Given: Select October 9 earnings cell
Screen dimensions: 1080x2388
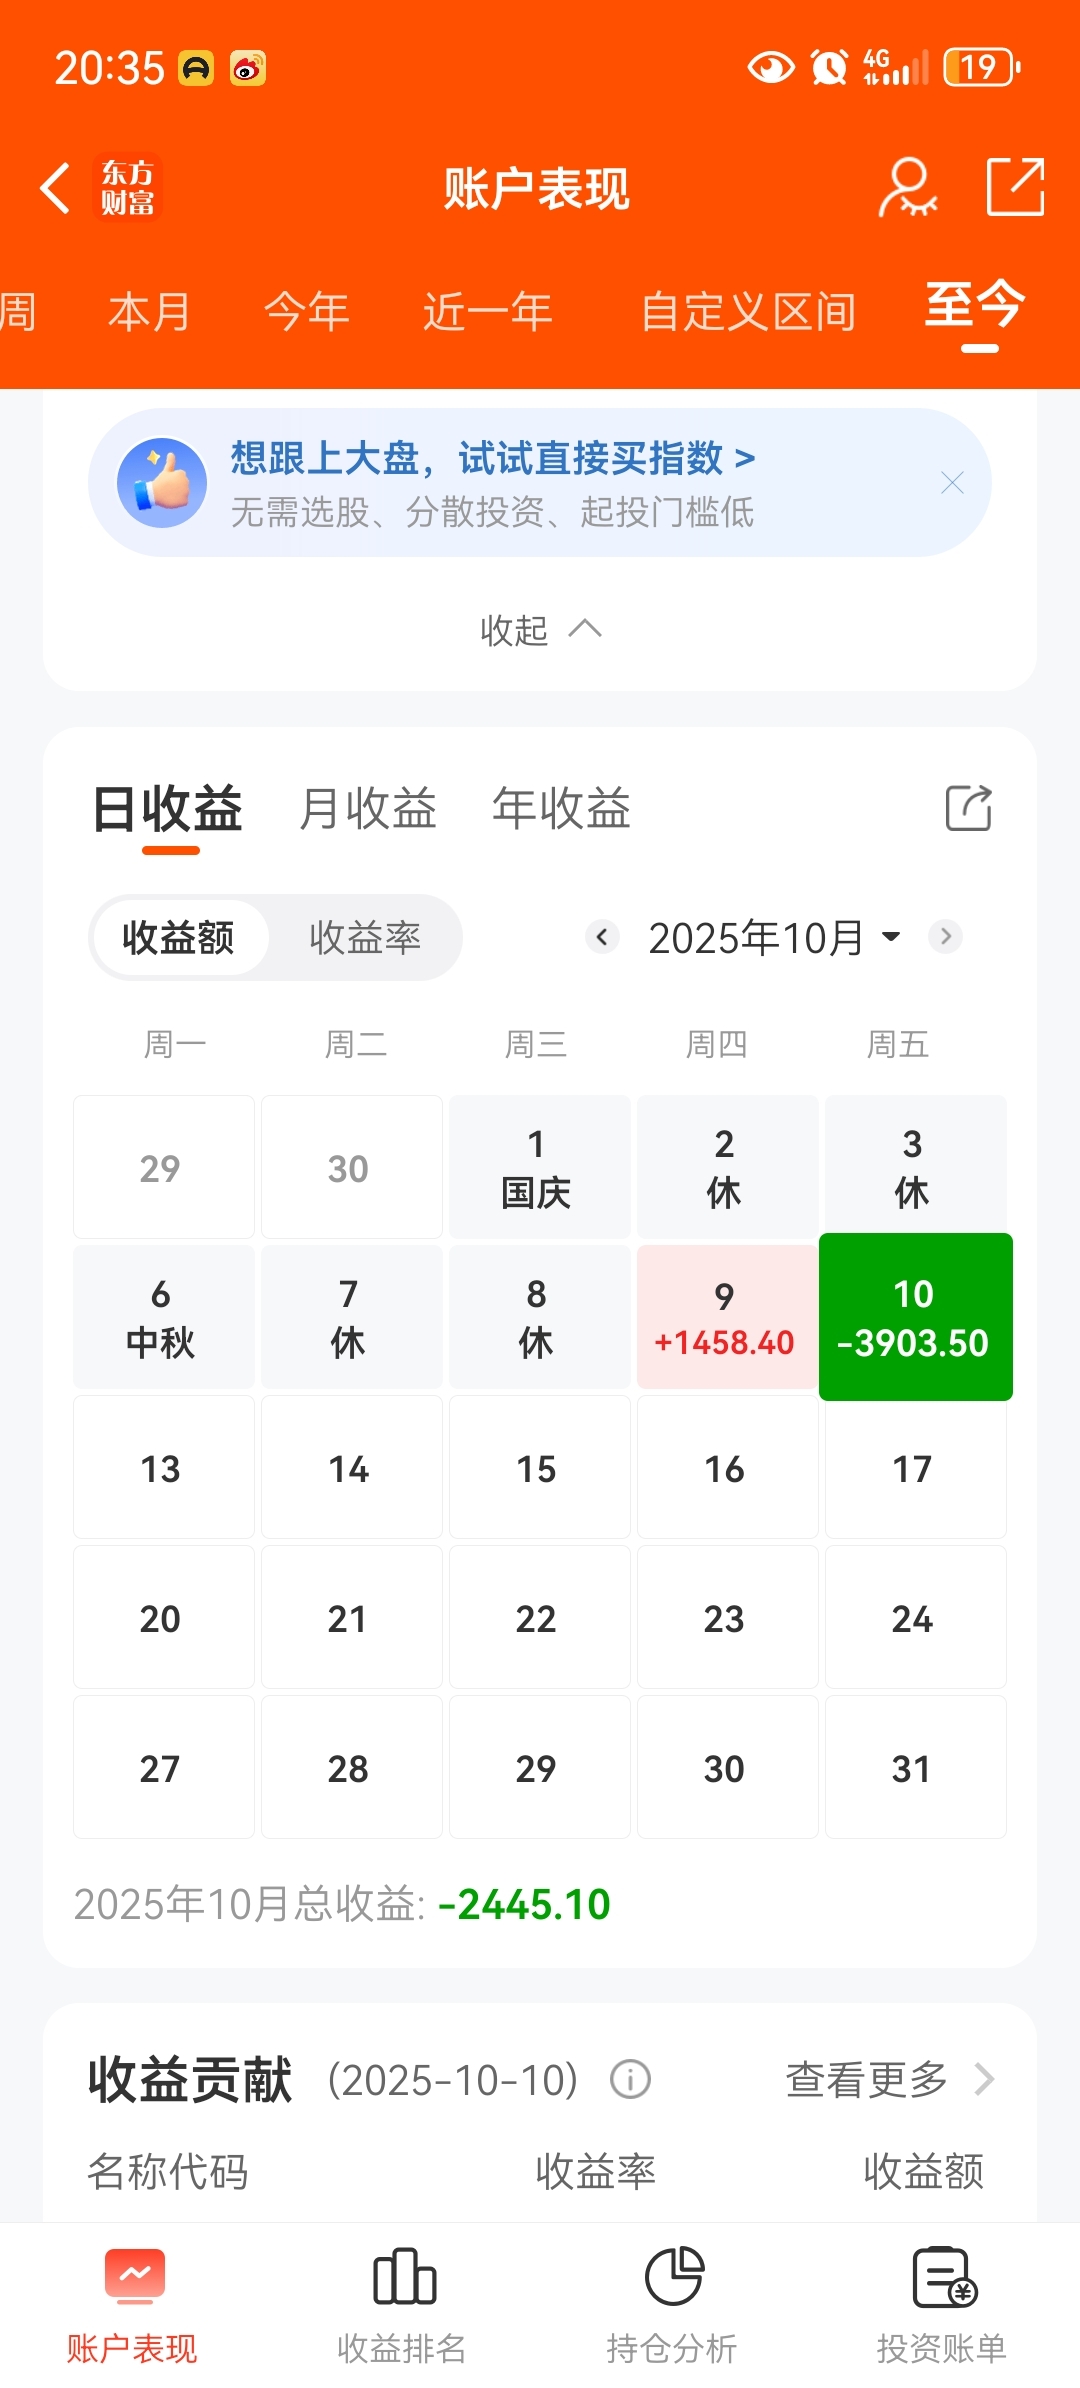Looking at the screenshot, I should (726, 1317).
